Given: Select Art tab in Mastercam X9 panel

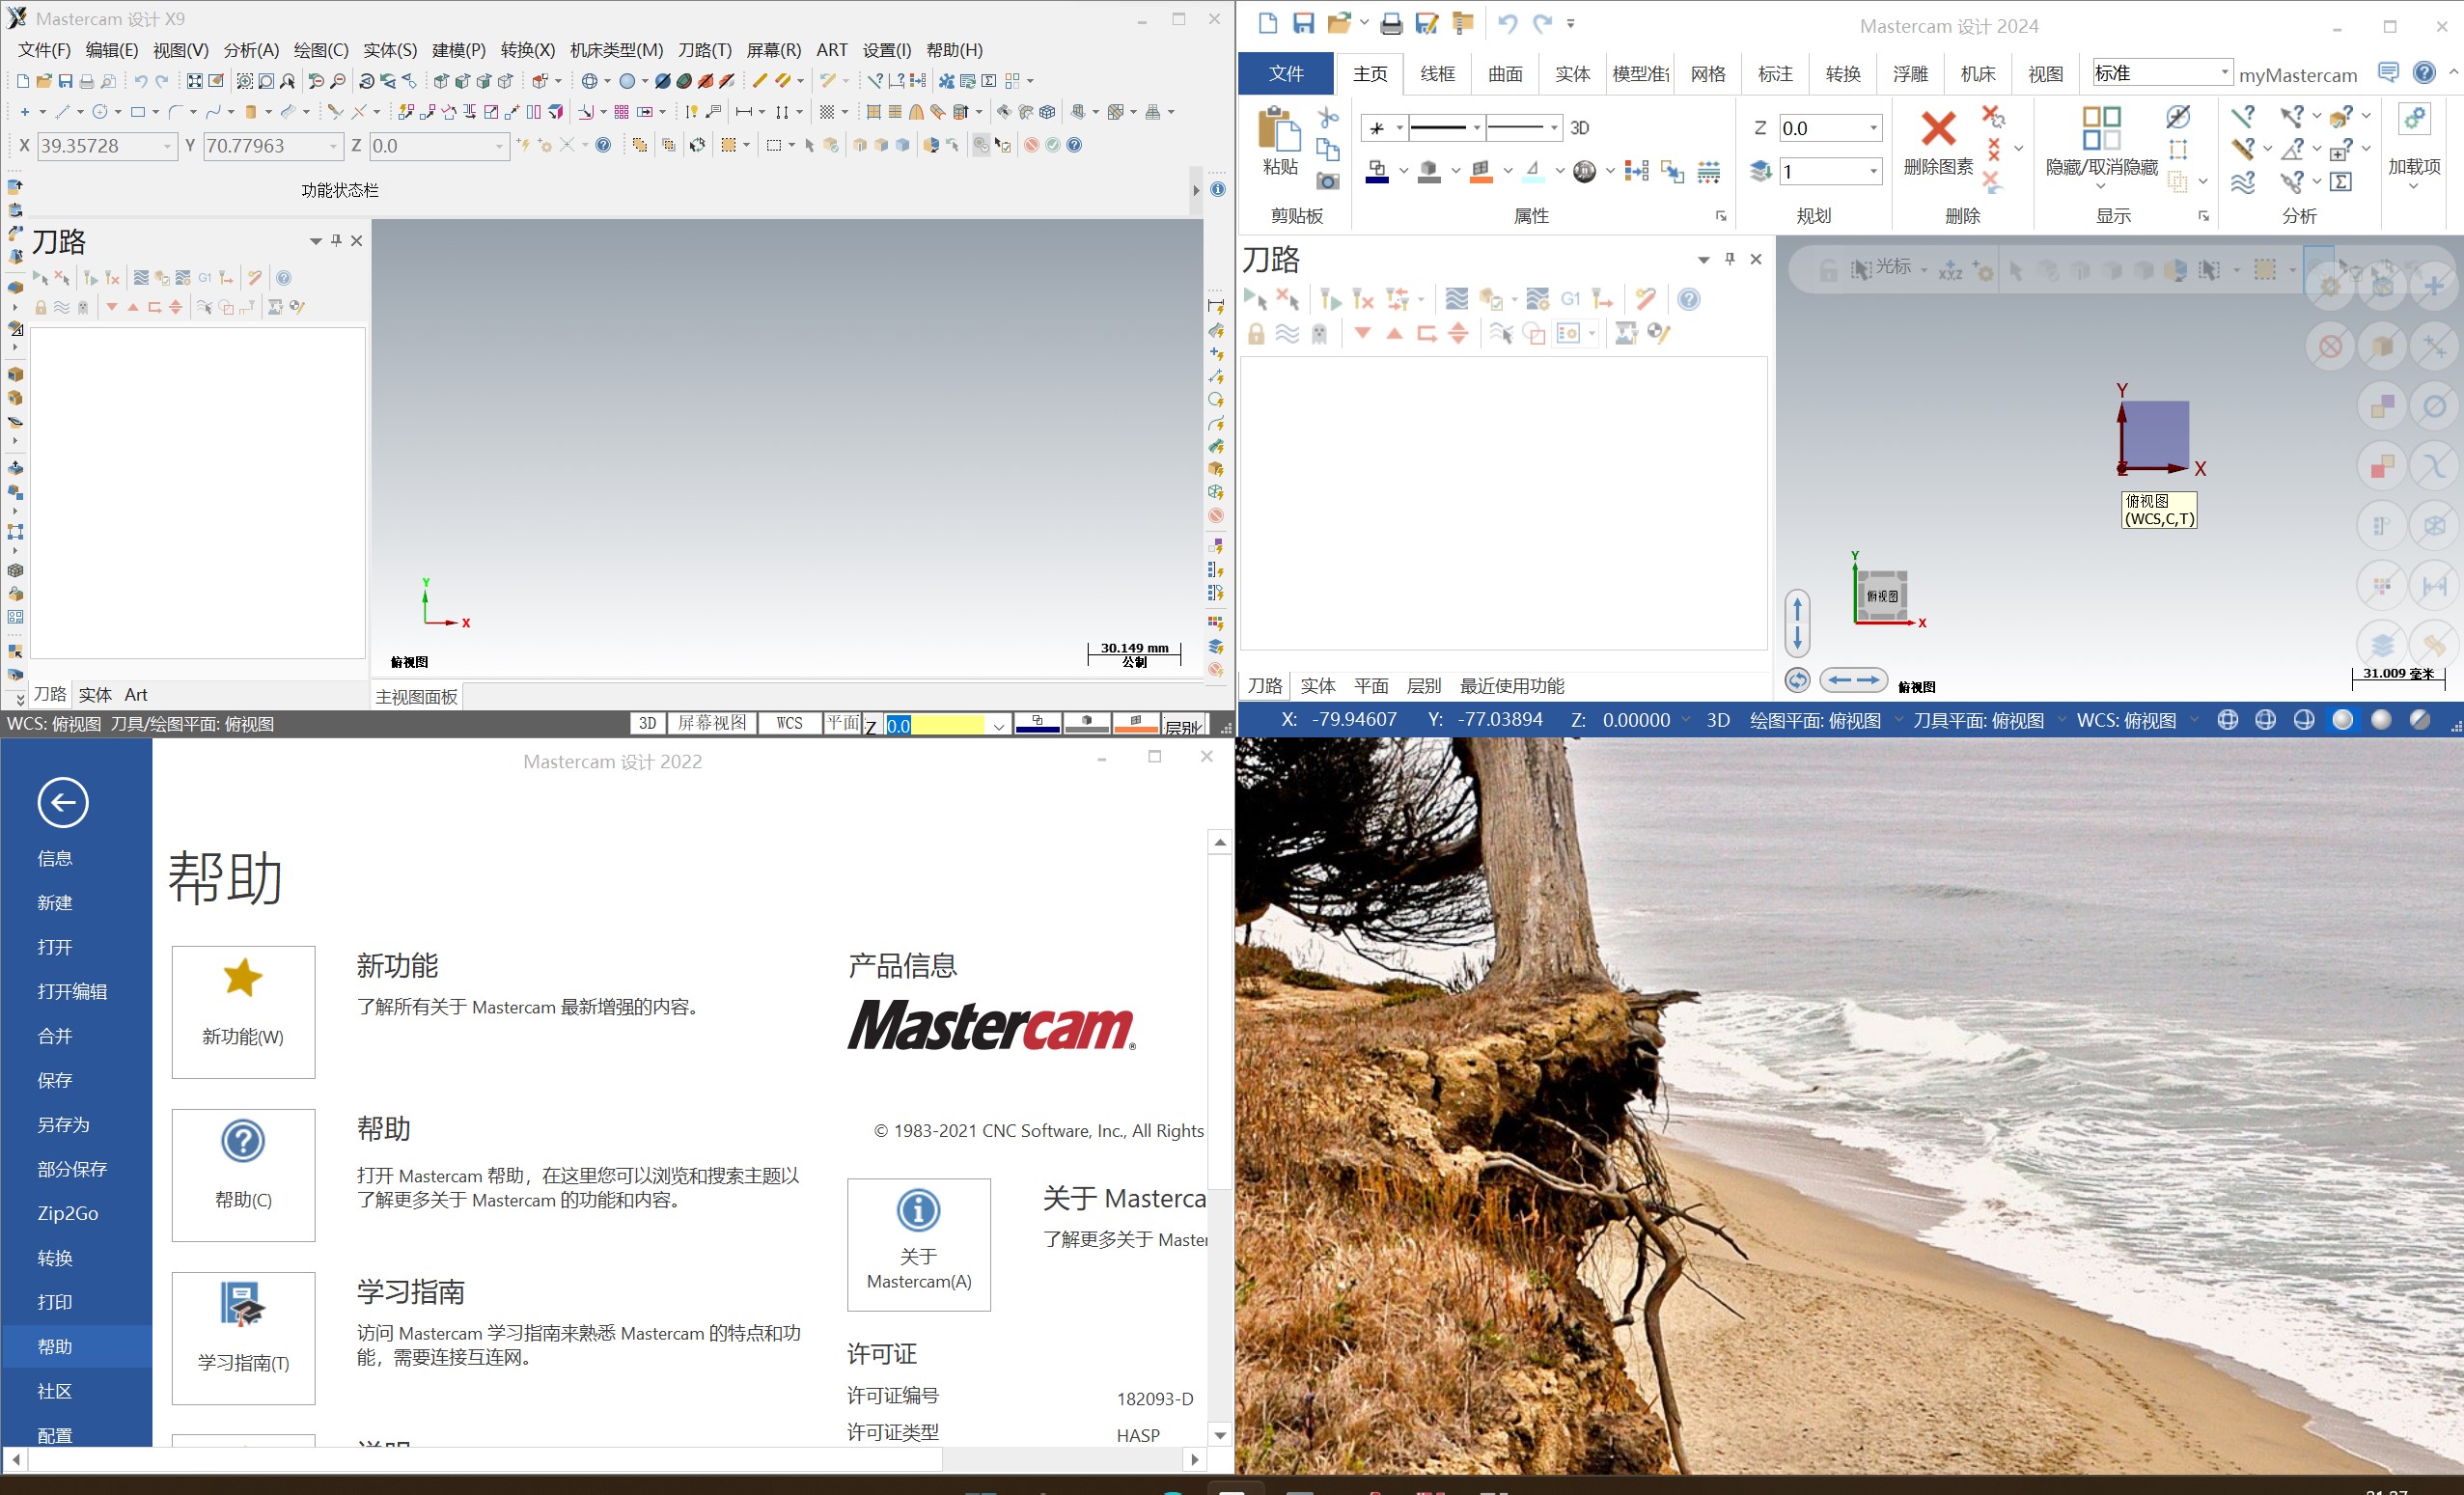Looking at the screenshot, I should (x=136, y=694).
